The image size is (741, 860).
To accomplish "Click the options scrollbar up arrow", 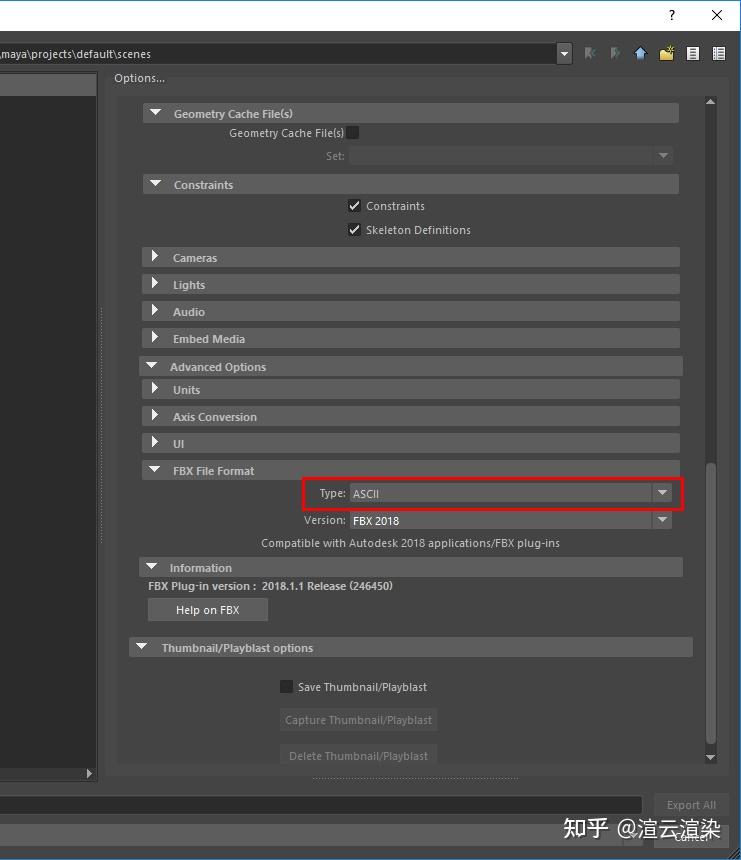I will pos(710,101).
